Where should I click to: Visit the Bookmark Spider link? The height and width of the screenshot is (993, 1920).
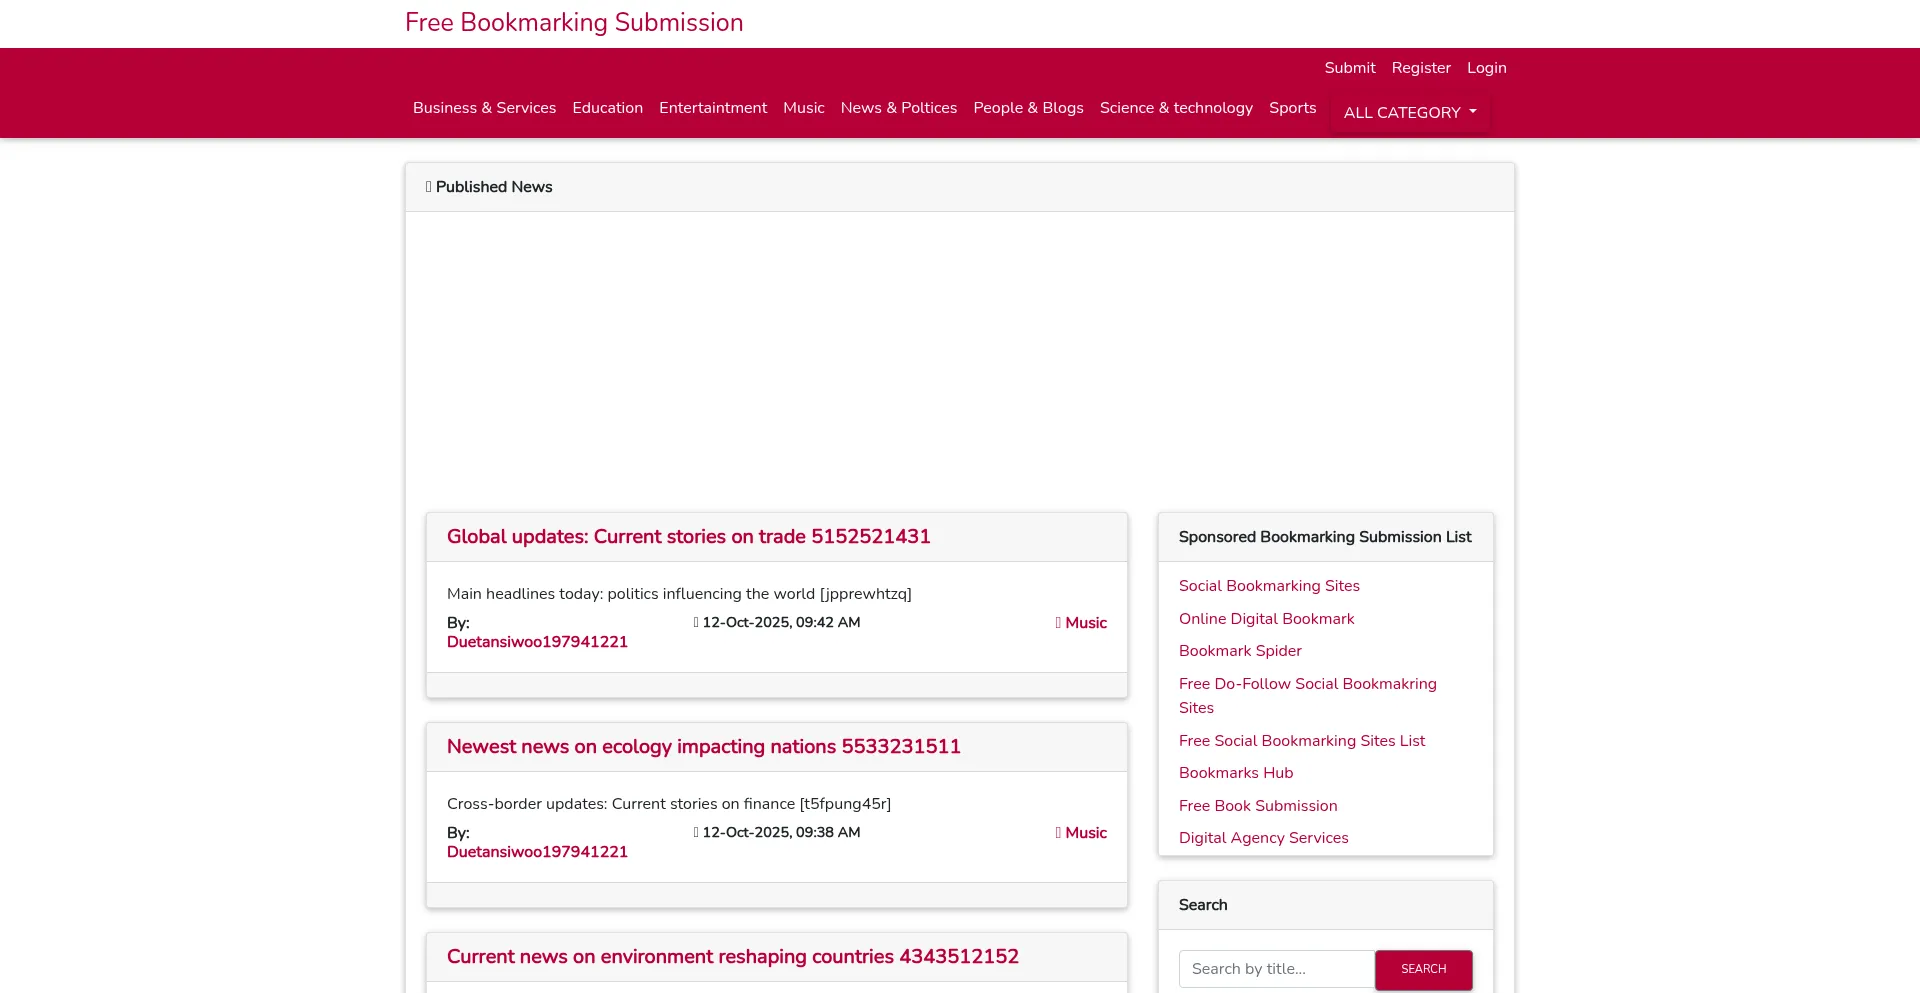coord(1239,651)
